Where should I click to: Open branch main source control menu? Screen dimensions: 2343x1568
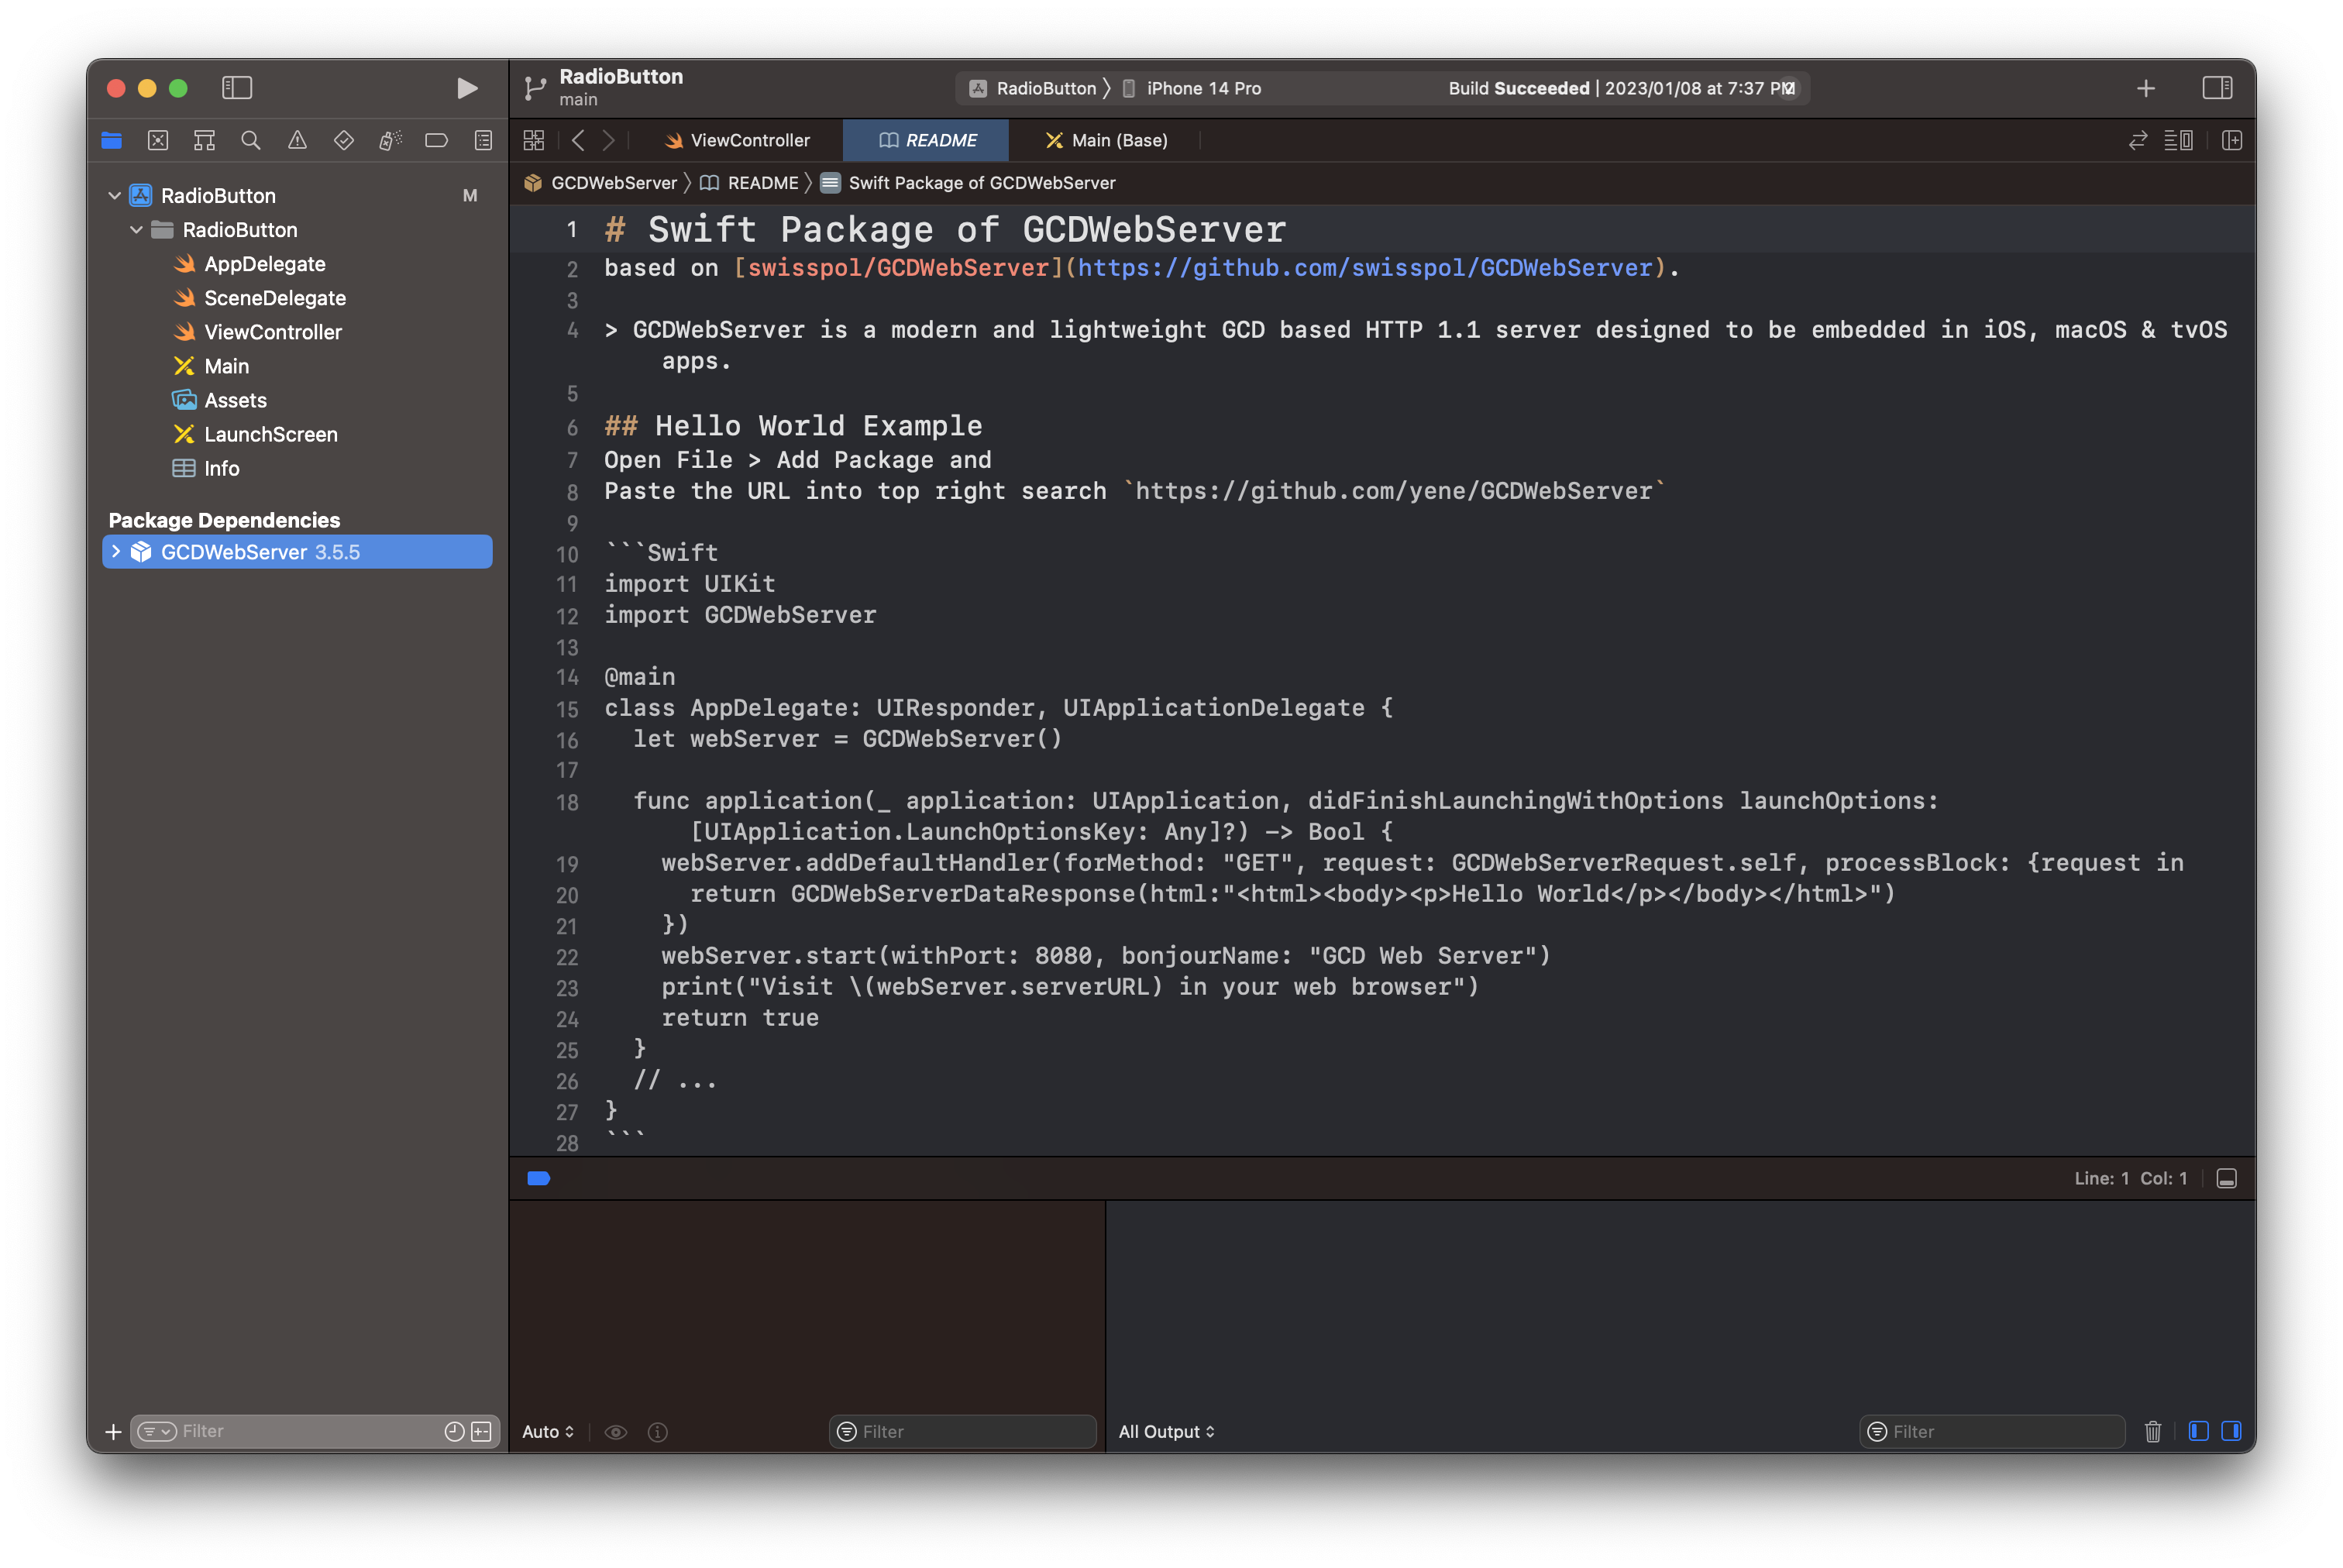[578, 99]
